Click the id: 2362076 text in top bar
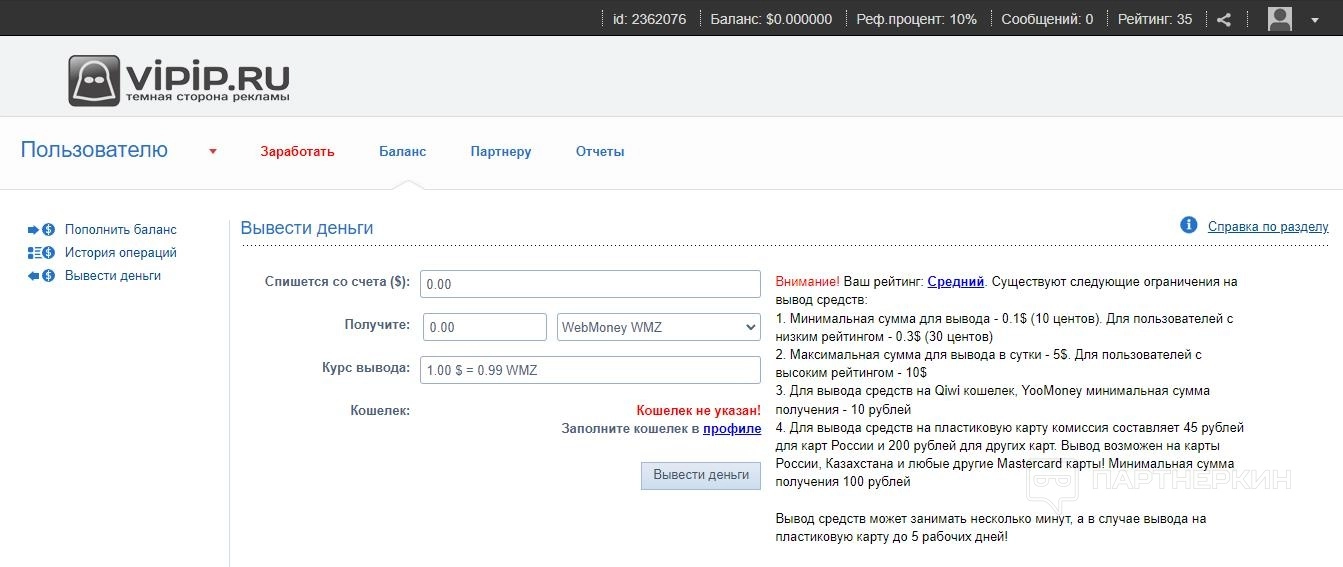1343x567 pixels. (649, 19)
